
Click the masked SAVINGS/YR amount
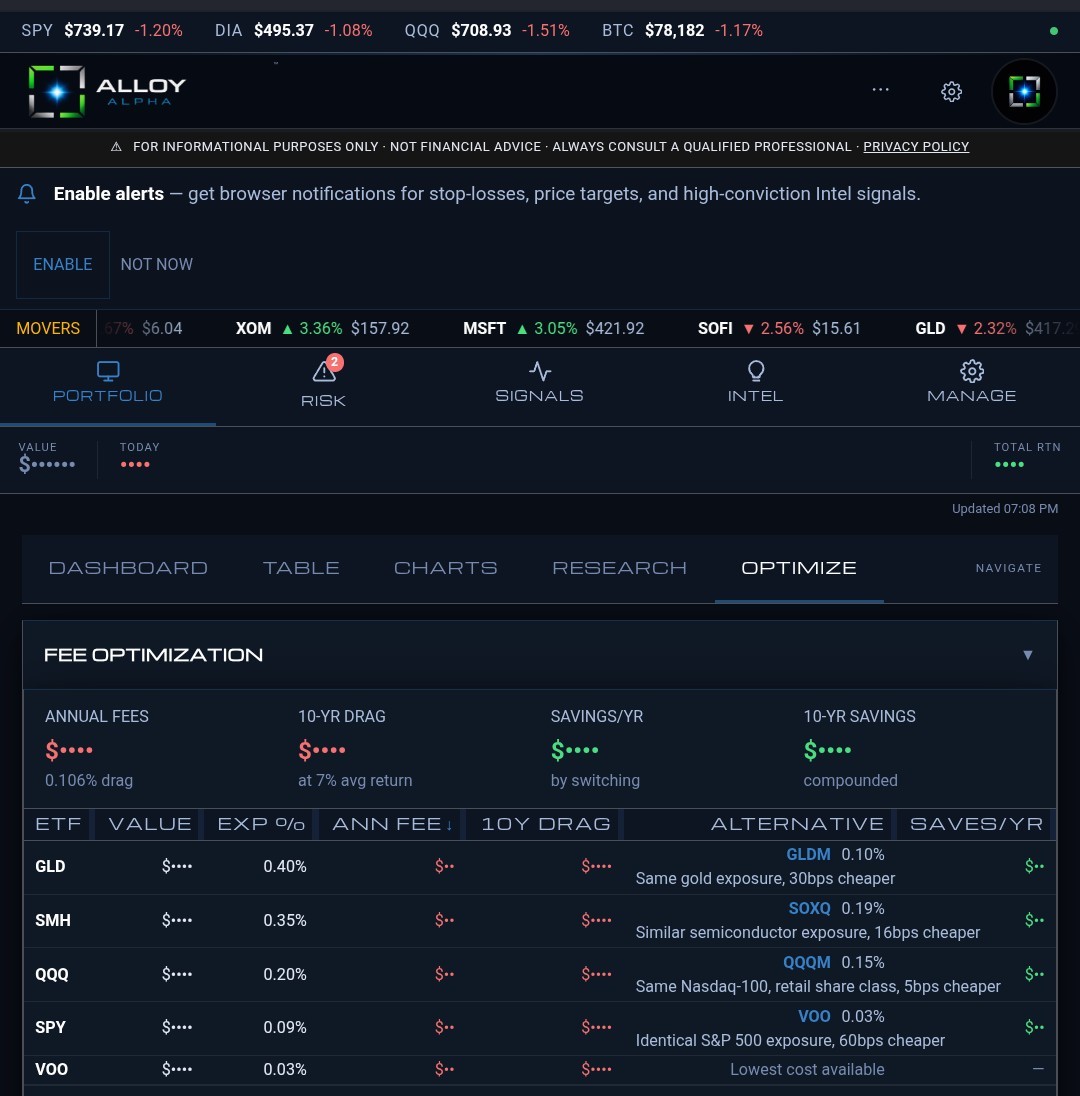pos(575,750)
